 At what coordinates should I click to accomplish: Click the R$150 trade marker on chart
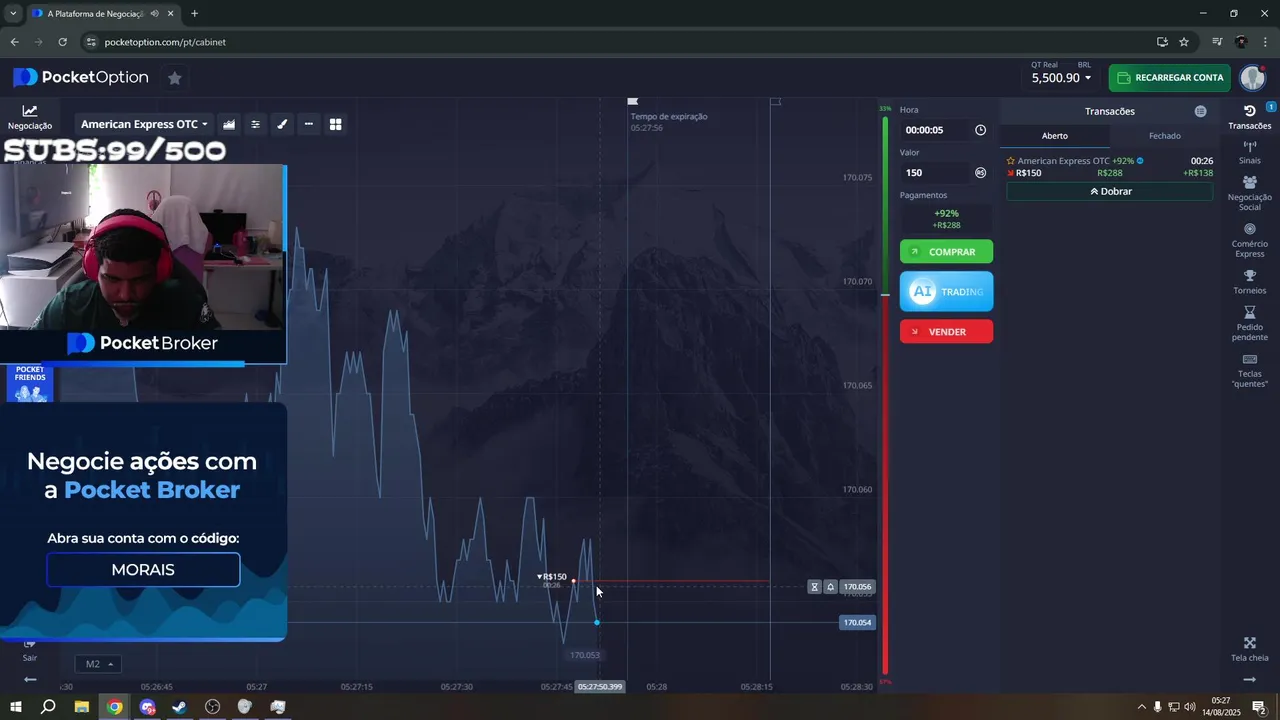coord(552,577)
